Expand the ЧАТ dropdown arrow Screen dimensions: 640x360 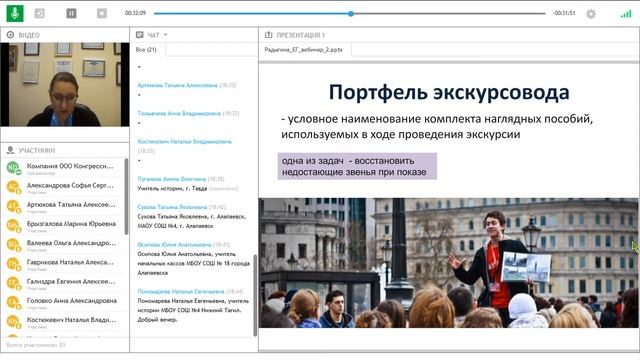click(x=166, y=35)
